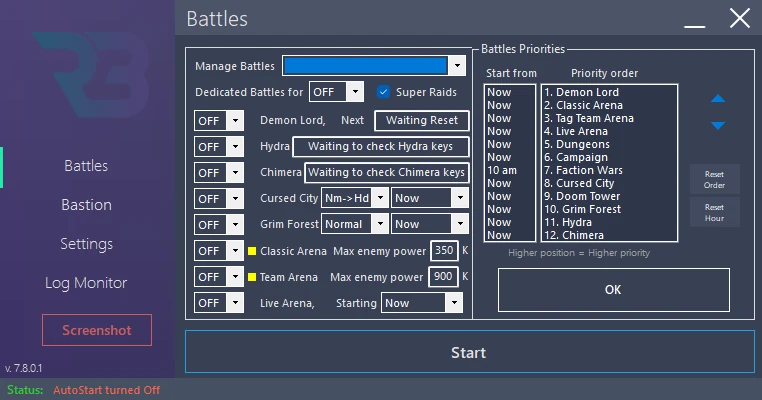Click yellow indicator next to Classic Arena

click(x=252, y=251)
